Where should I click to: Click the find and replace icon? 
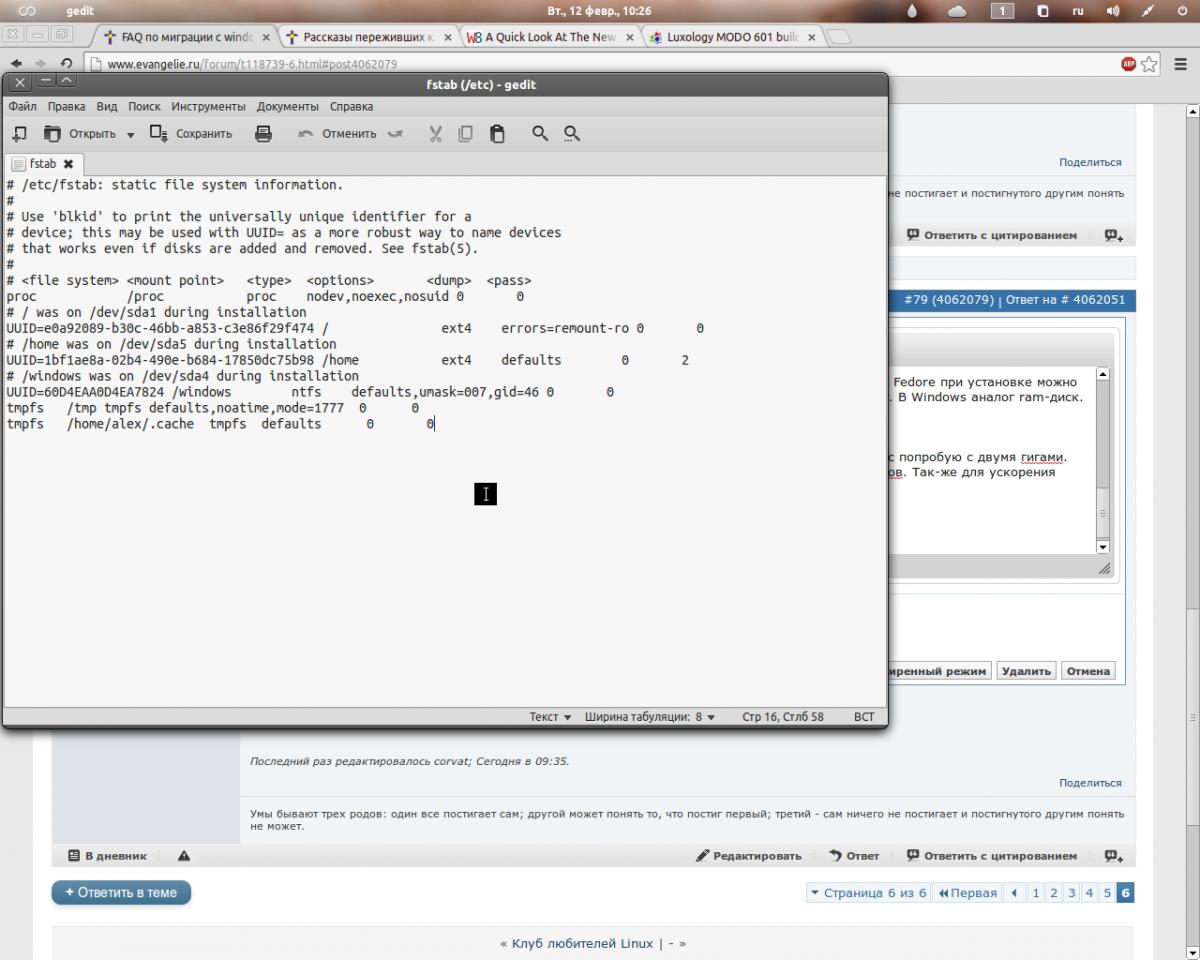[x=572, y=133]
